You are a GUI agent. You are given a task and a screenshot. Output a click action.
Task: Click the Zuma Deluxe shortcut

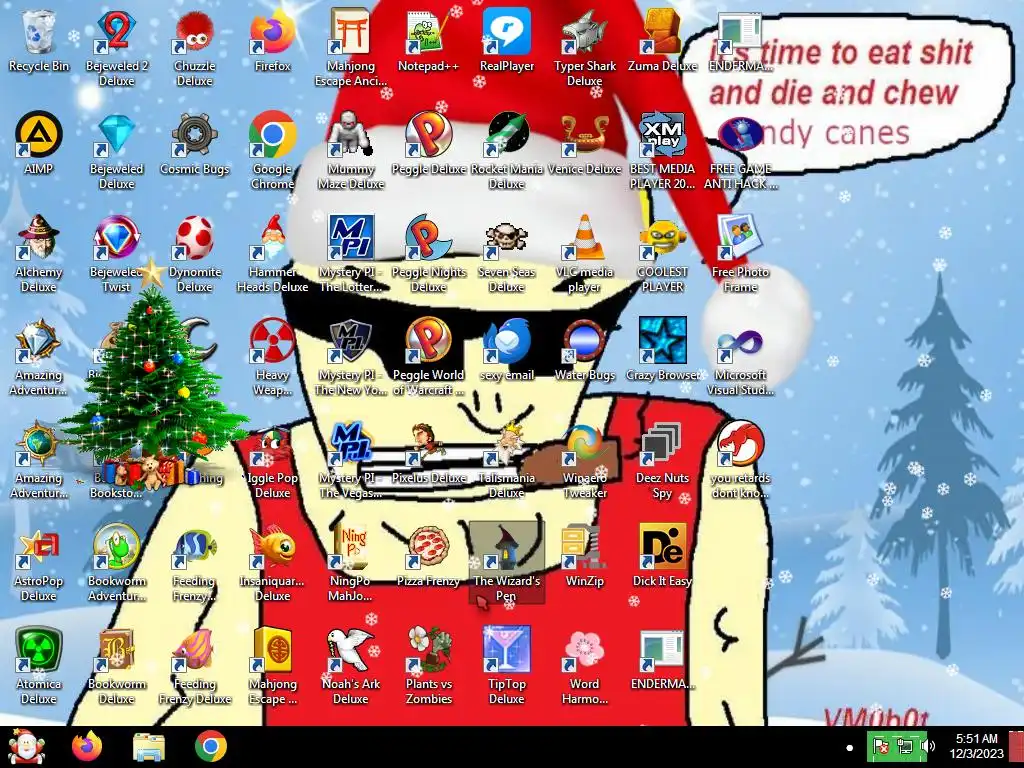point(662,40)
